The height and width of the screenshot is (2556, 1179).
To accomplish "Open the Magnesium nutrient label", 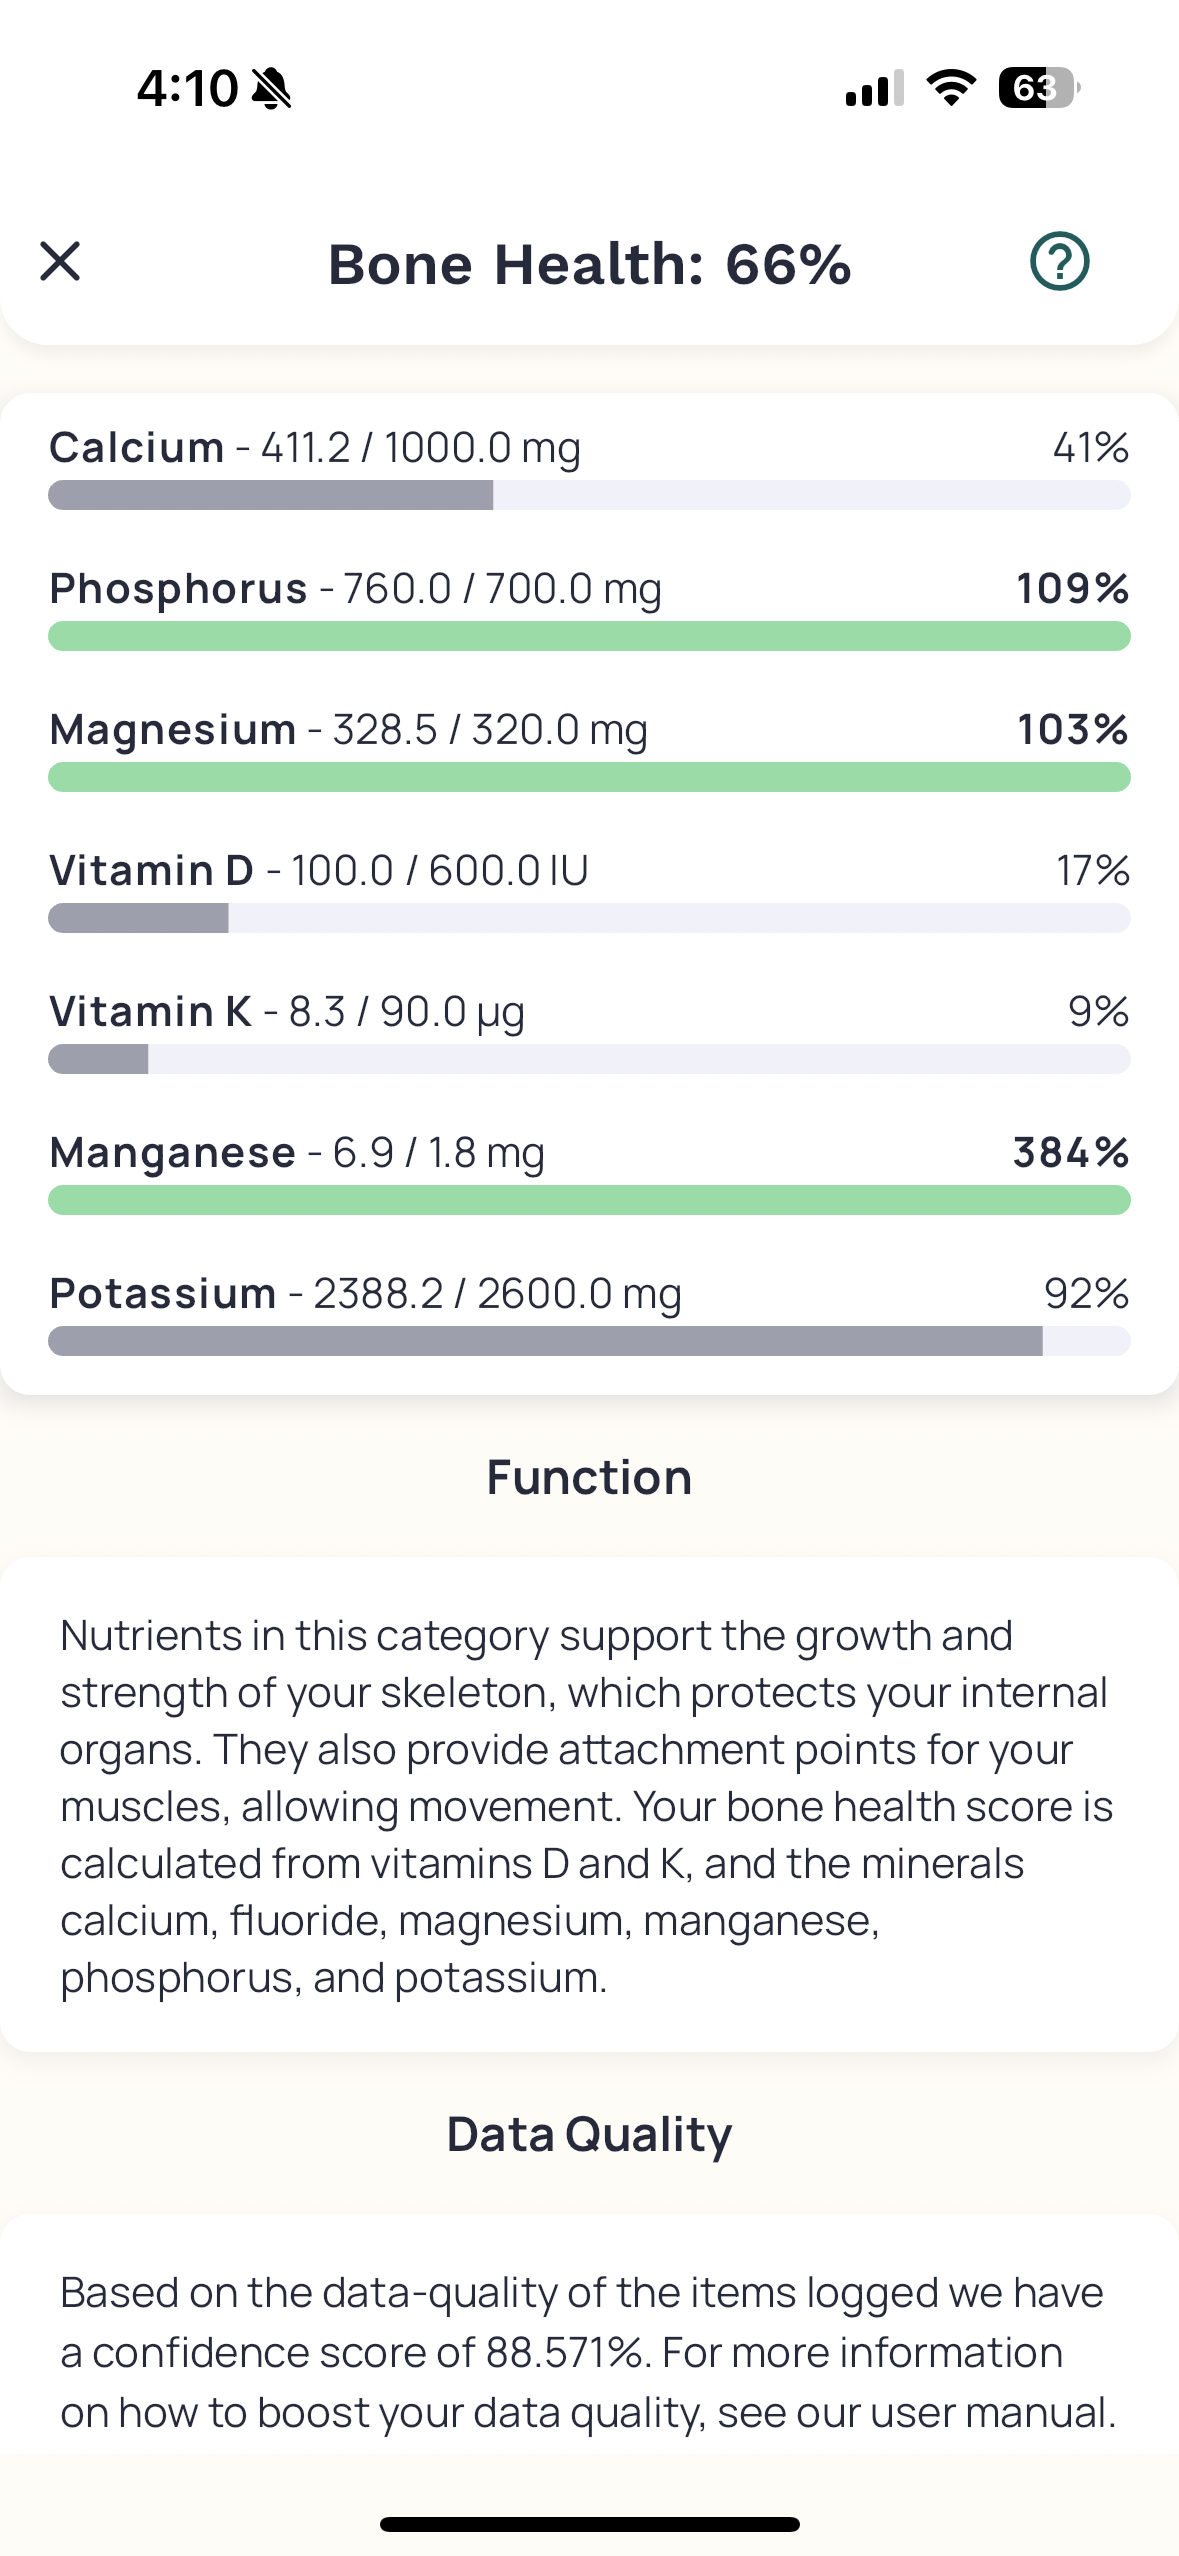I will pos(173,729).
